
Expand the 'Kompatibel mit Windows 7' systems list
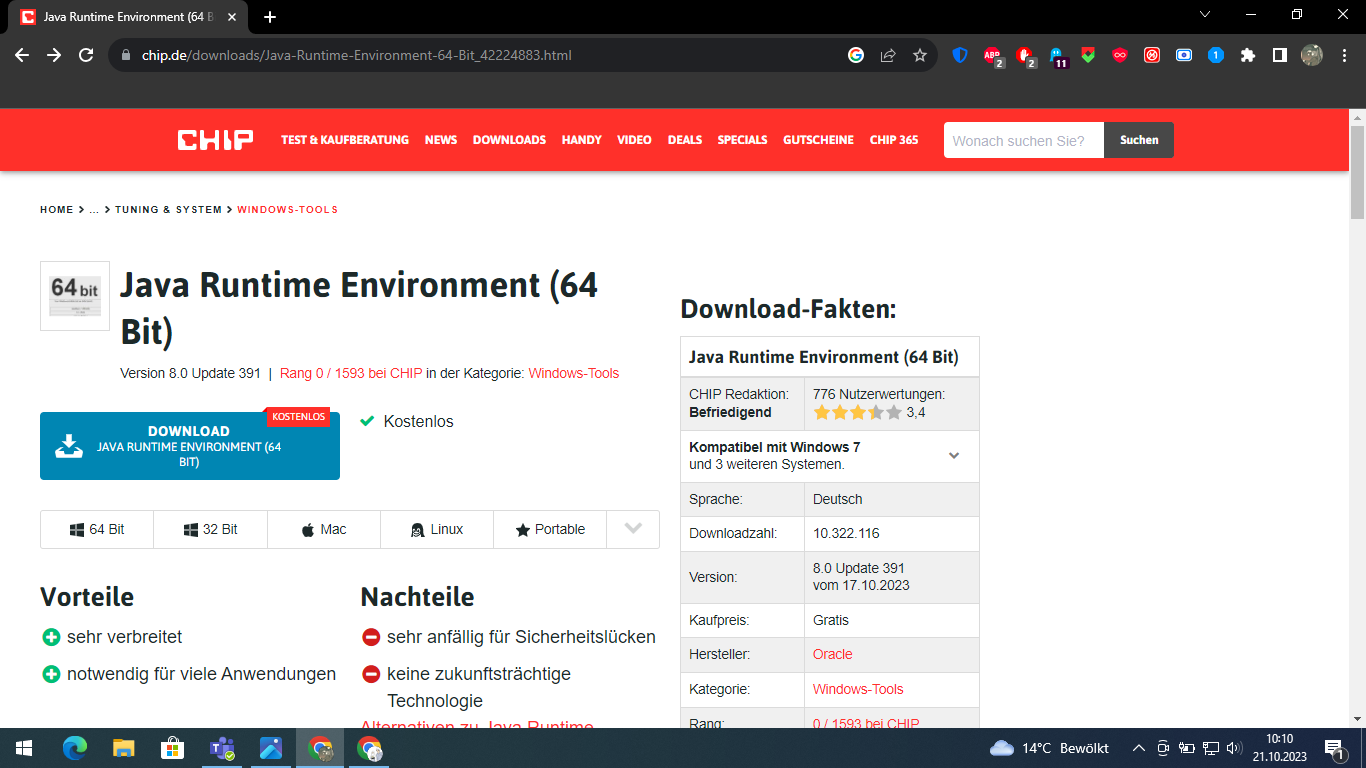tap(954, 456)
